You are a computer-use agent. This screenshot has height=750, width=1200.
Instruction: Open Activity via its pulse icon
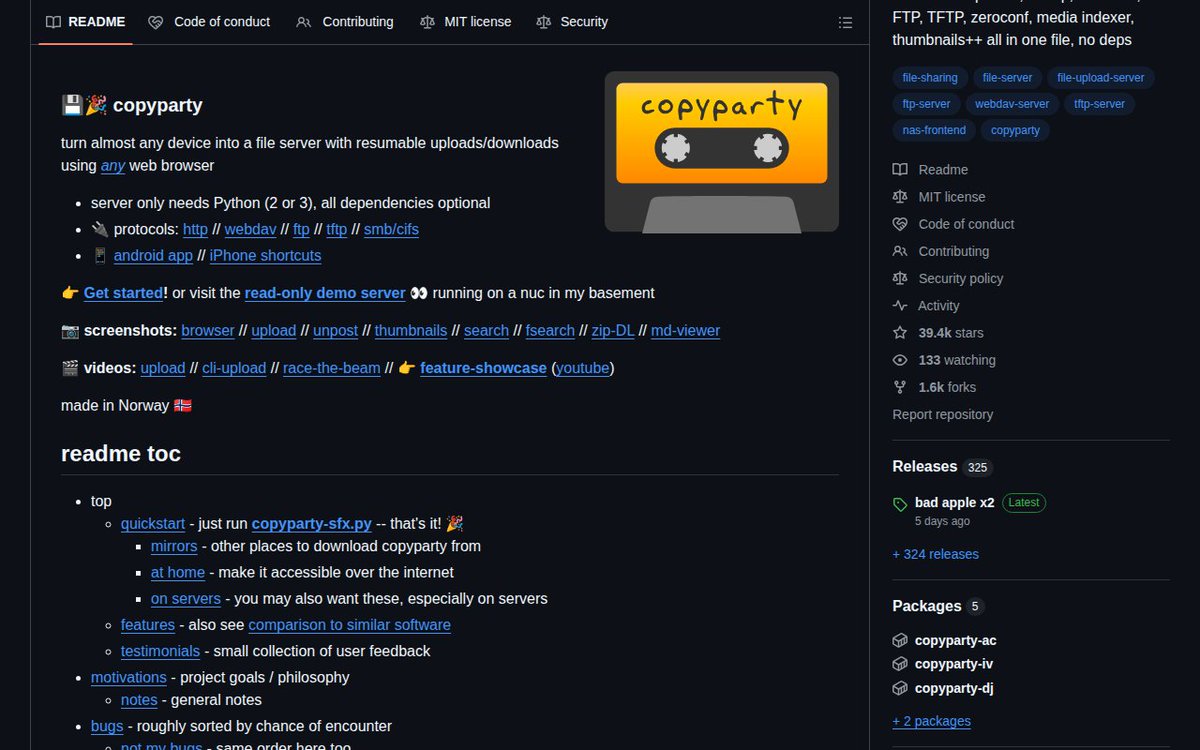tap(900, 305)
